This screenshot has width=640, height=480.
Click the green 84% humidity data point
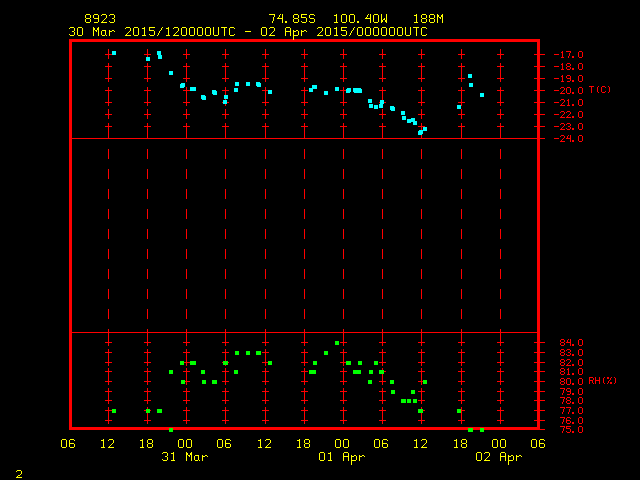[337, 343]
